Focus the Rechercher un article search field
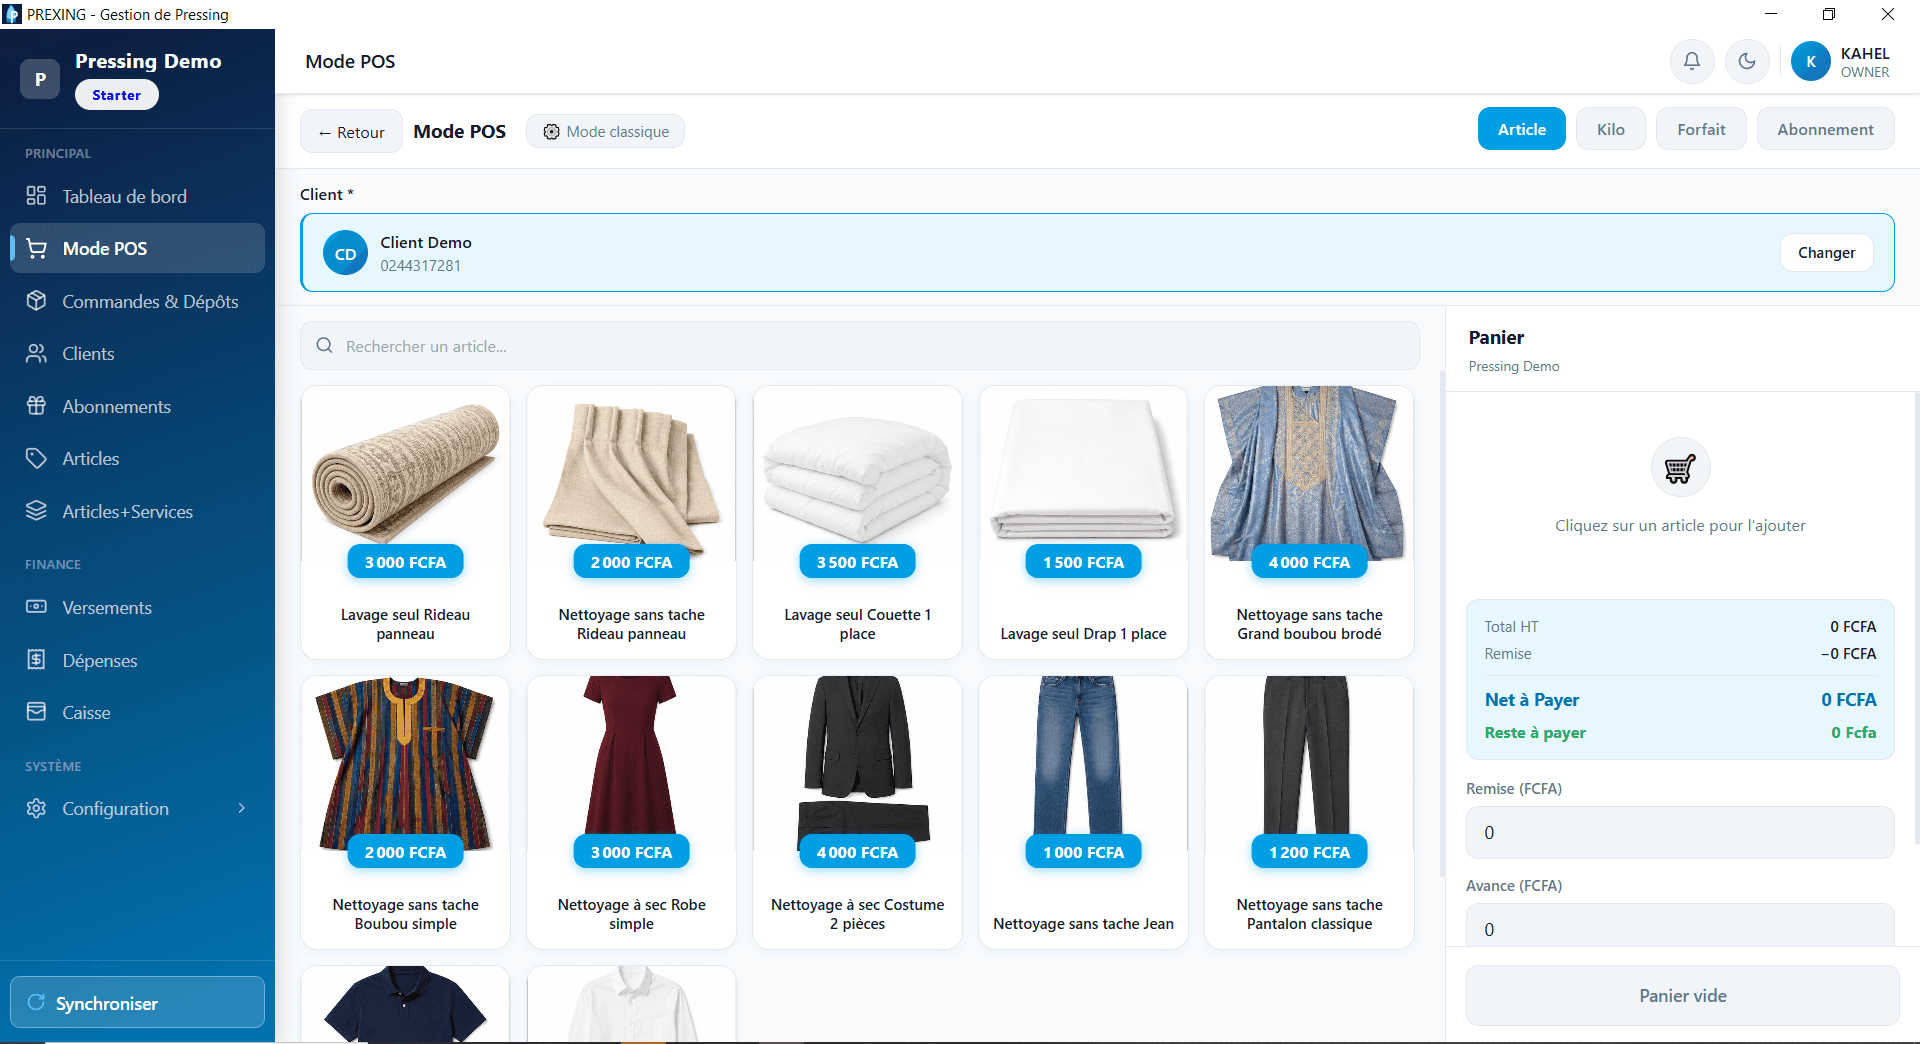 point(859,346)
